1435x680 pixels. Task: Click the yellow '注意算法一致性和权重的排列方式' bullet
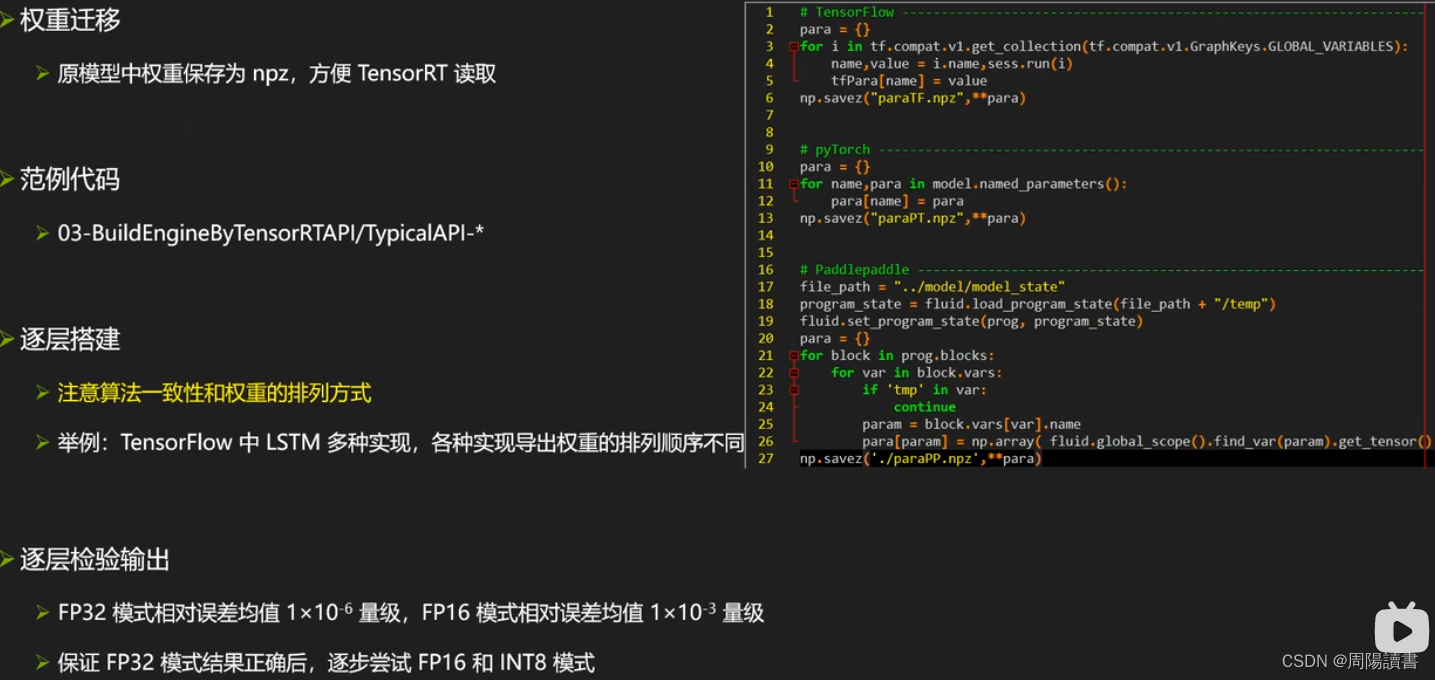(215, 393)
